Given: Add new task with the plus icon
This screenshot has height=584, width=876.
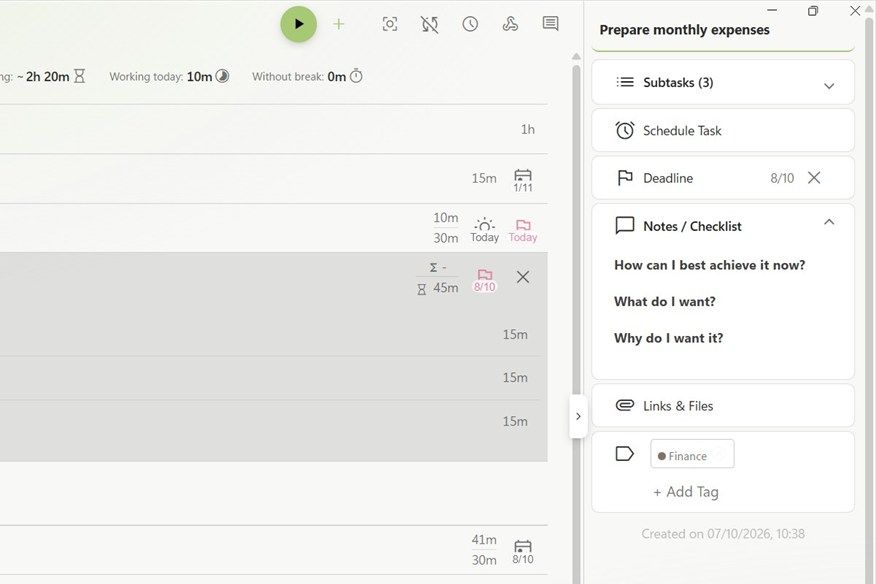Looking at the screenshot, I should (x=339, y=24).
